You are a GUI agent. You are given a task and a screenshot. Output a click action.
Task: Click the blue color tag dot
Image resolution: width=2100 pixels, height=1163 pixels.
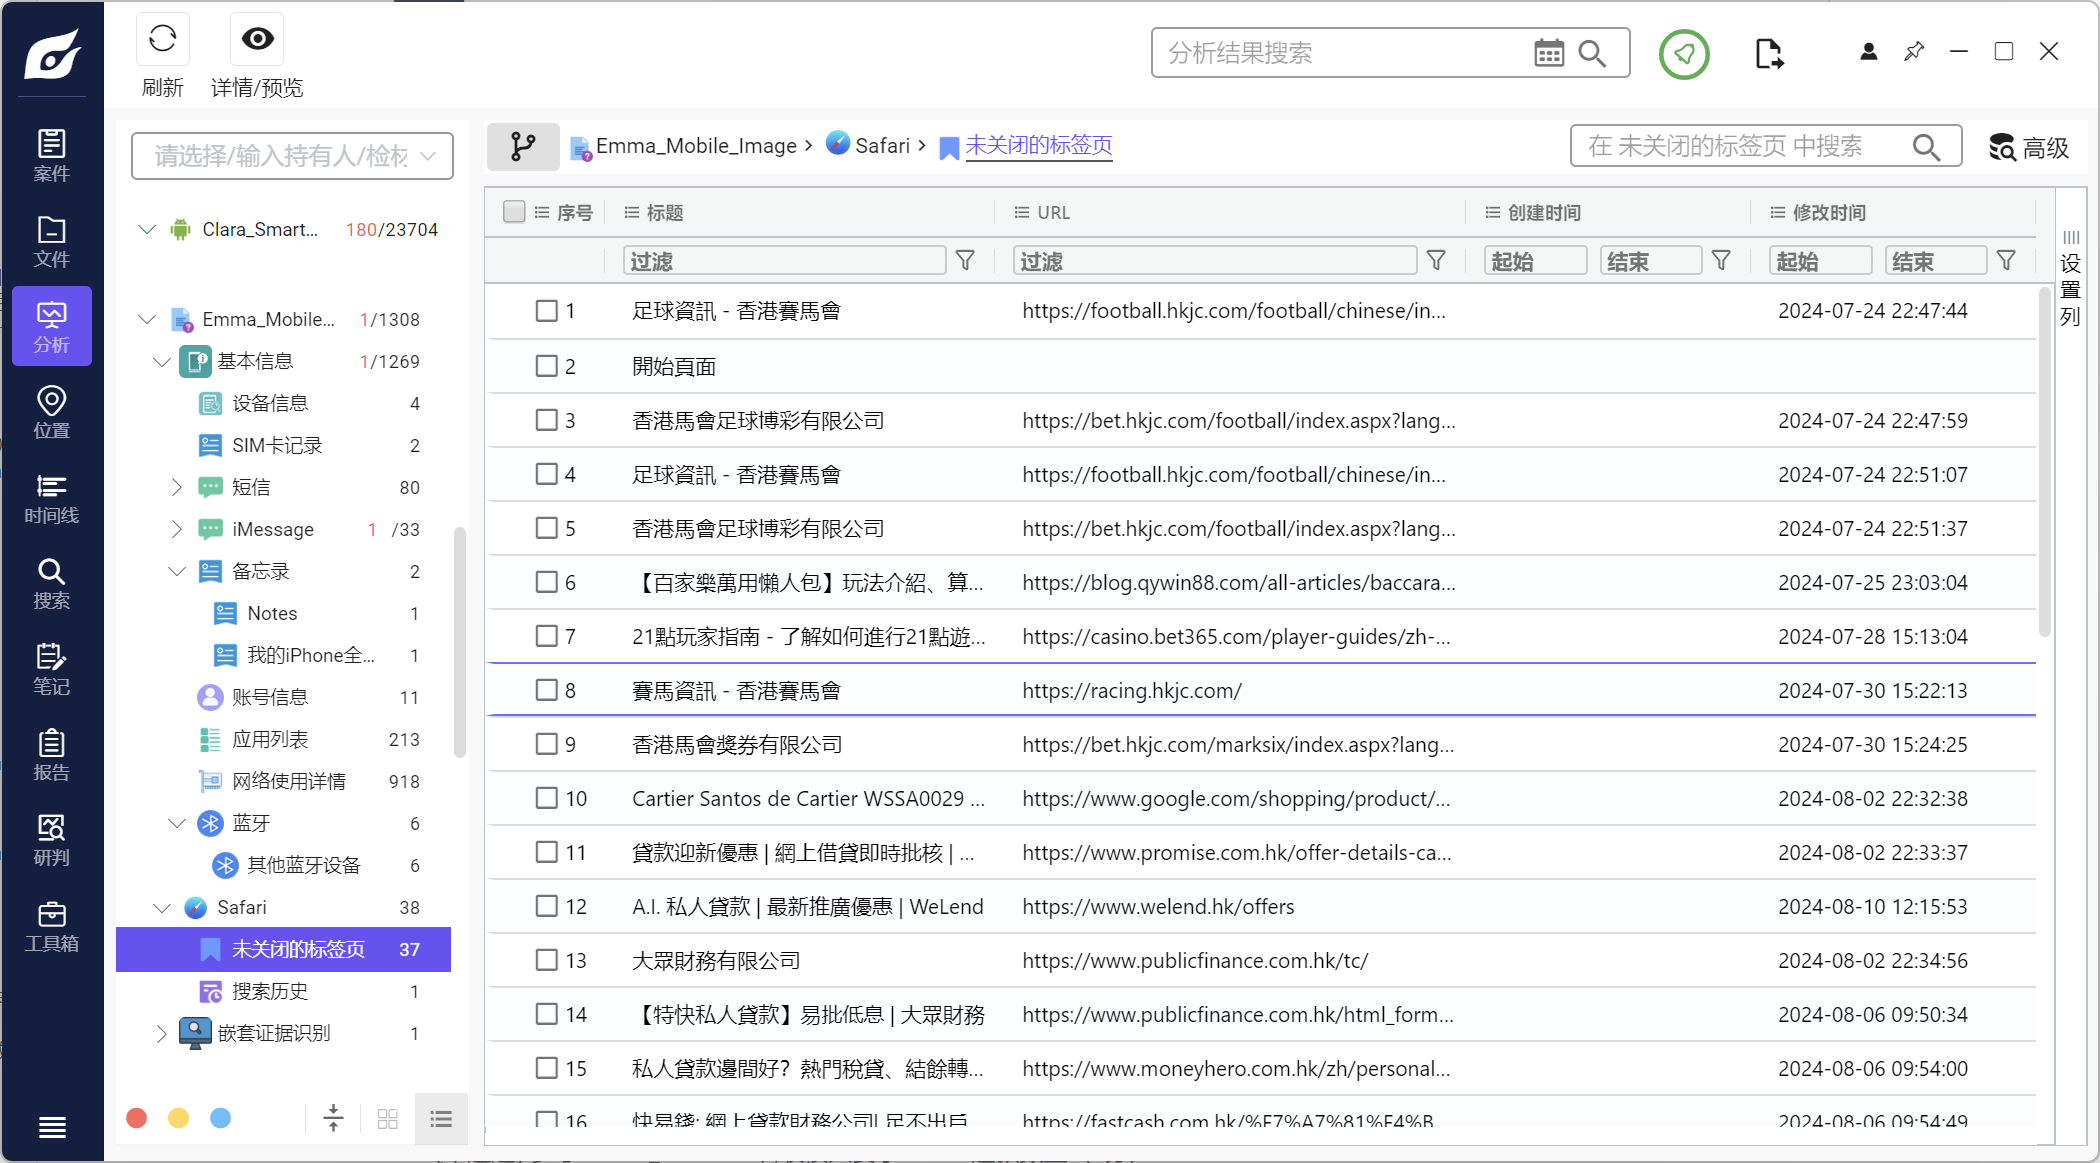click(221, 1118)
